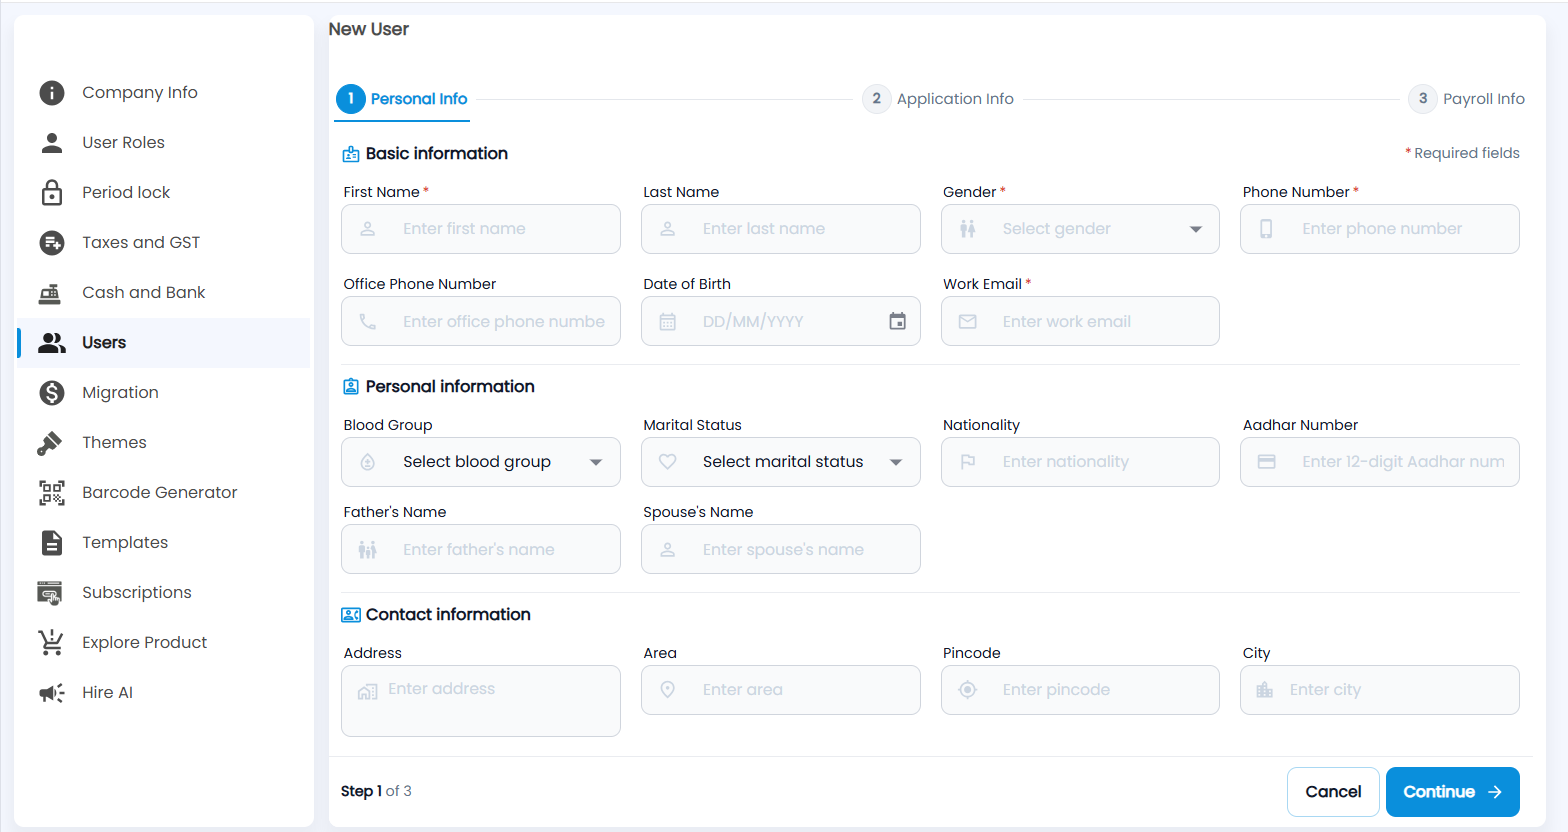Focus the Area input field
This screenshot has height=832, width=1568.
pos(781,690)
